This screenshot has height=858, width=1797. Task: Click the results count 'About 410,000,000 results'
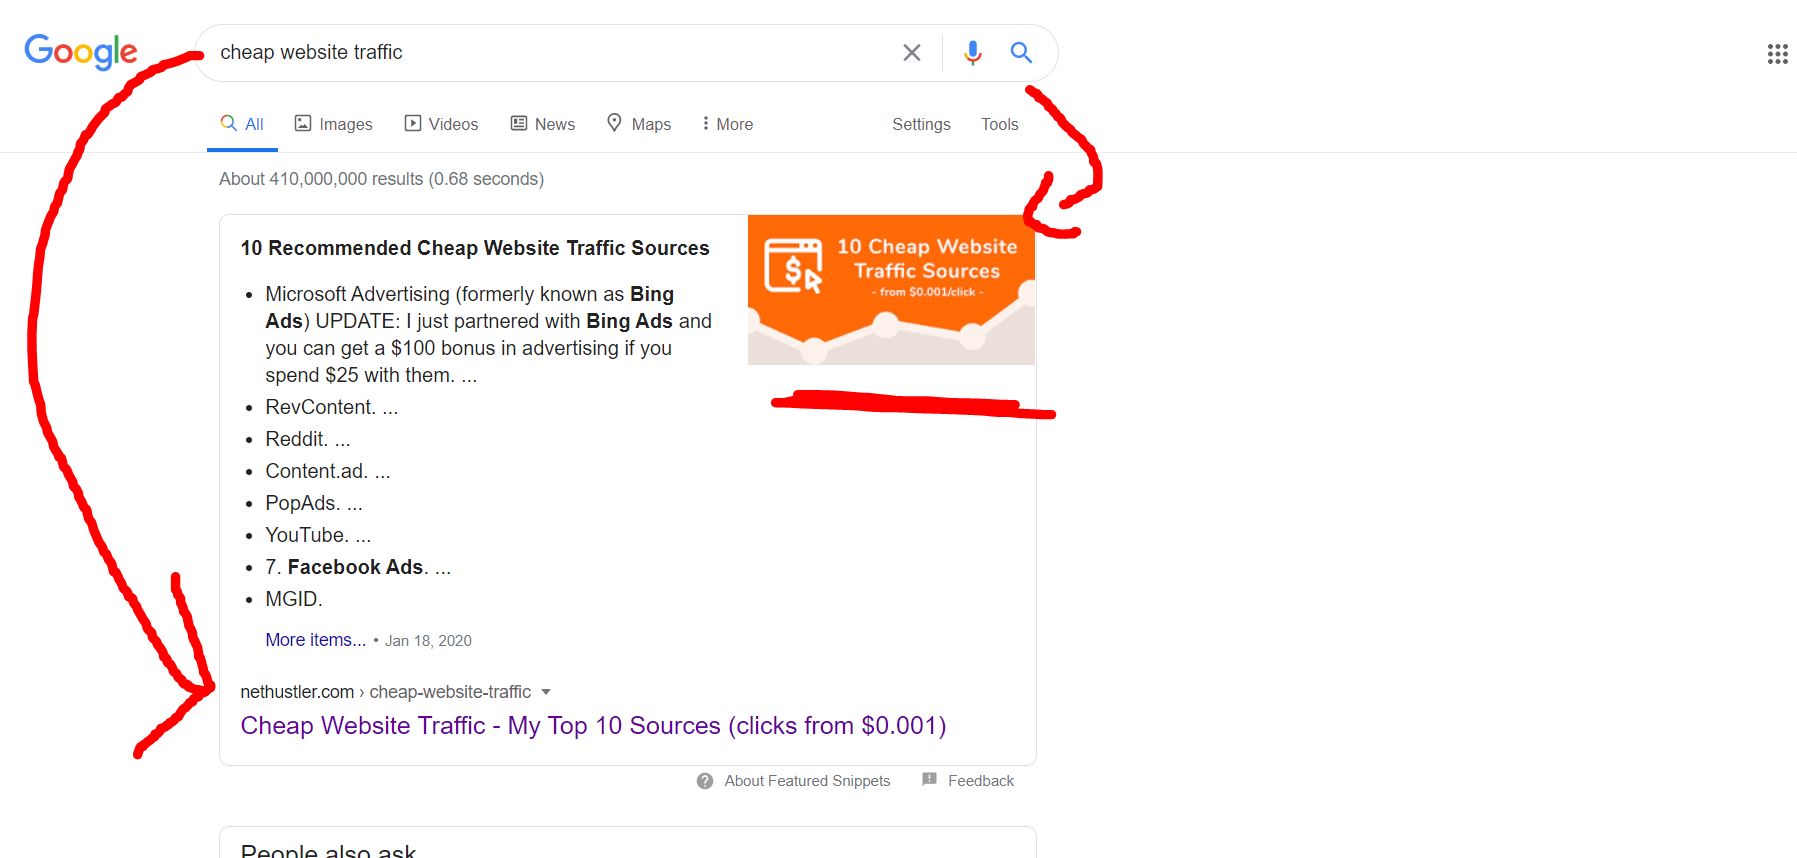coord(381,179)
